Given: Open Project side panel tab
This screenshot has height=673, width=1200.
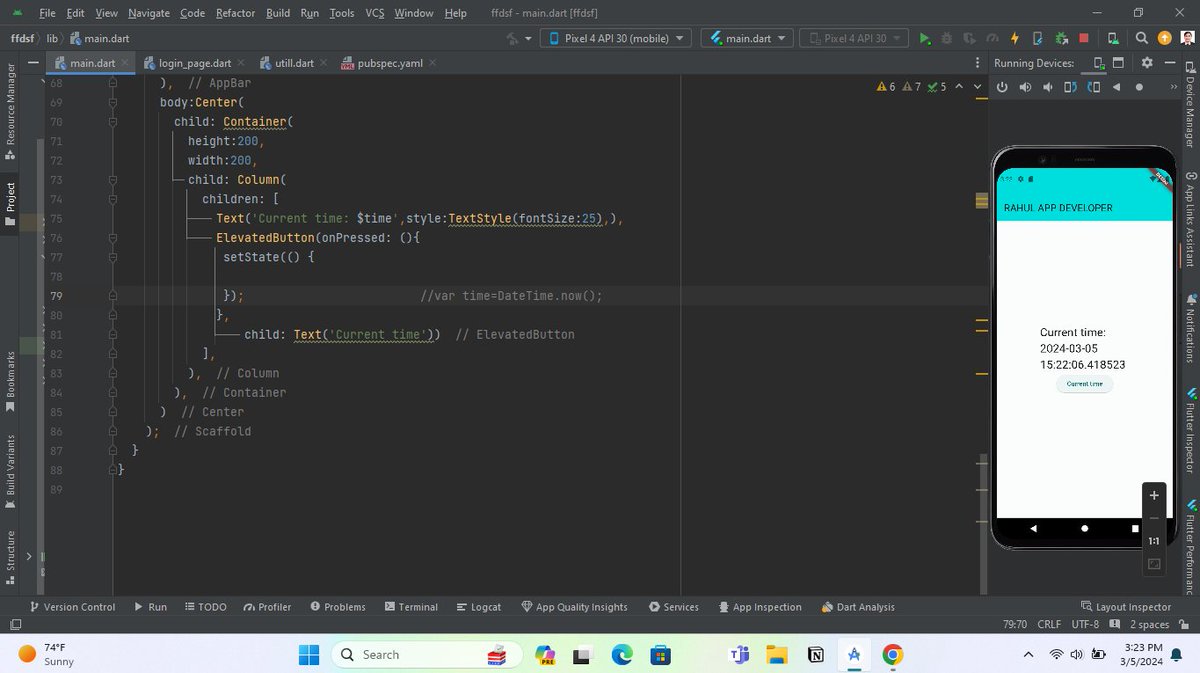Looking at the screenshot, I should pyautogui.click(x=11, y=203).
